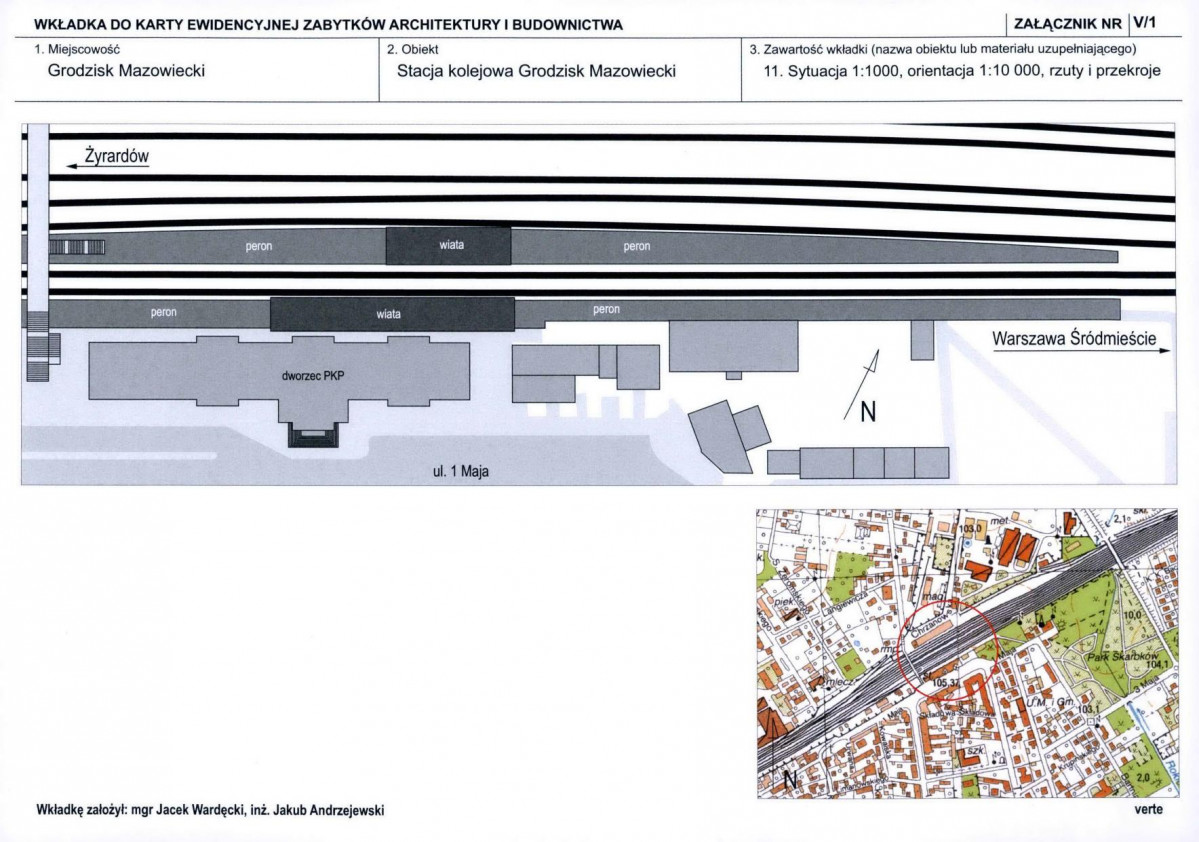
Task: Click the wiata shelter on the upper platform
Action: click(x=448, y=246)
